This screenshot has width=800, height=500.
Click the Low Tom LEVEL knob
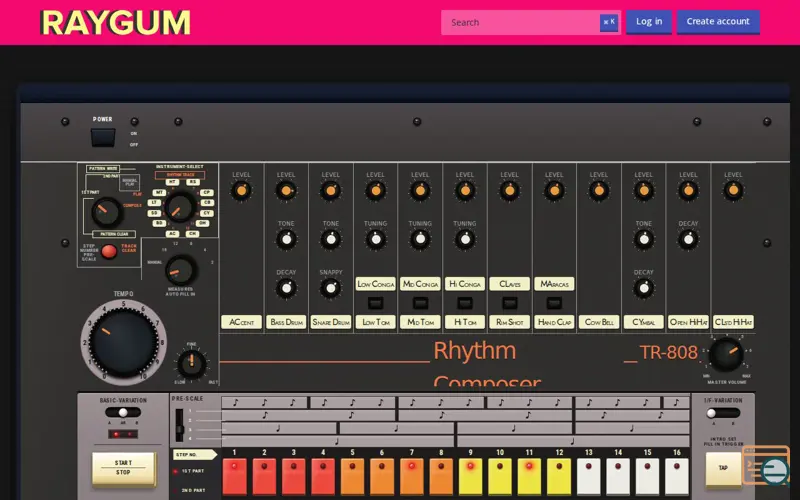(376, 191)
